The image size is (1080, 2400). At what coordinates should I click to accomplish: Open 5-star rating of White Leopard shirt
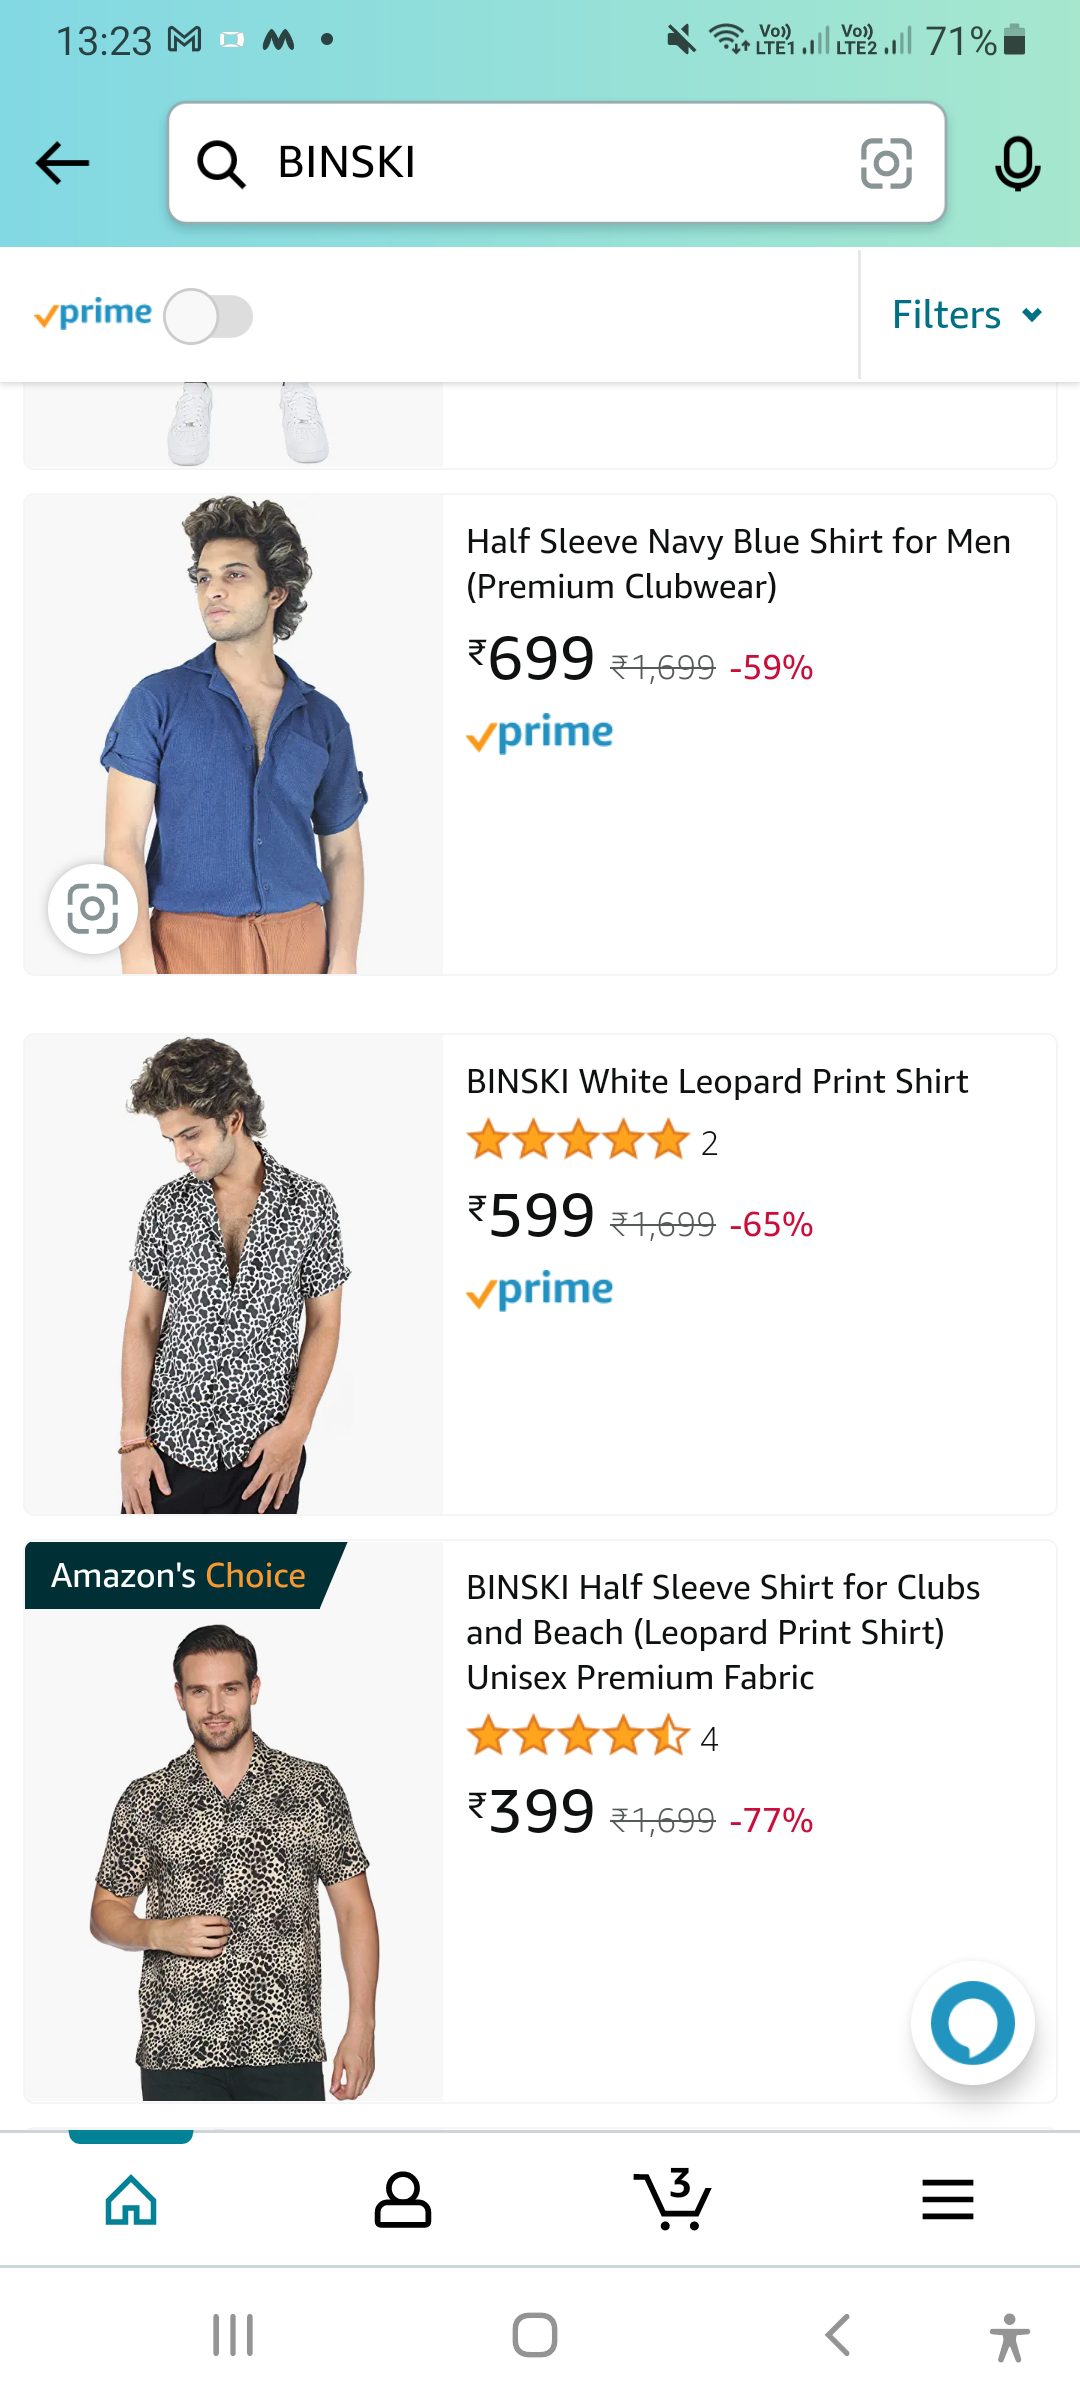(x=578, y=1142)
